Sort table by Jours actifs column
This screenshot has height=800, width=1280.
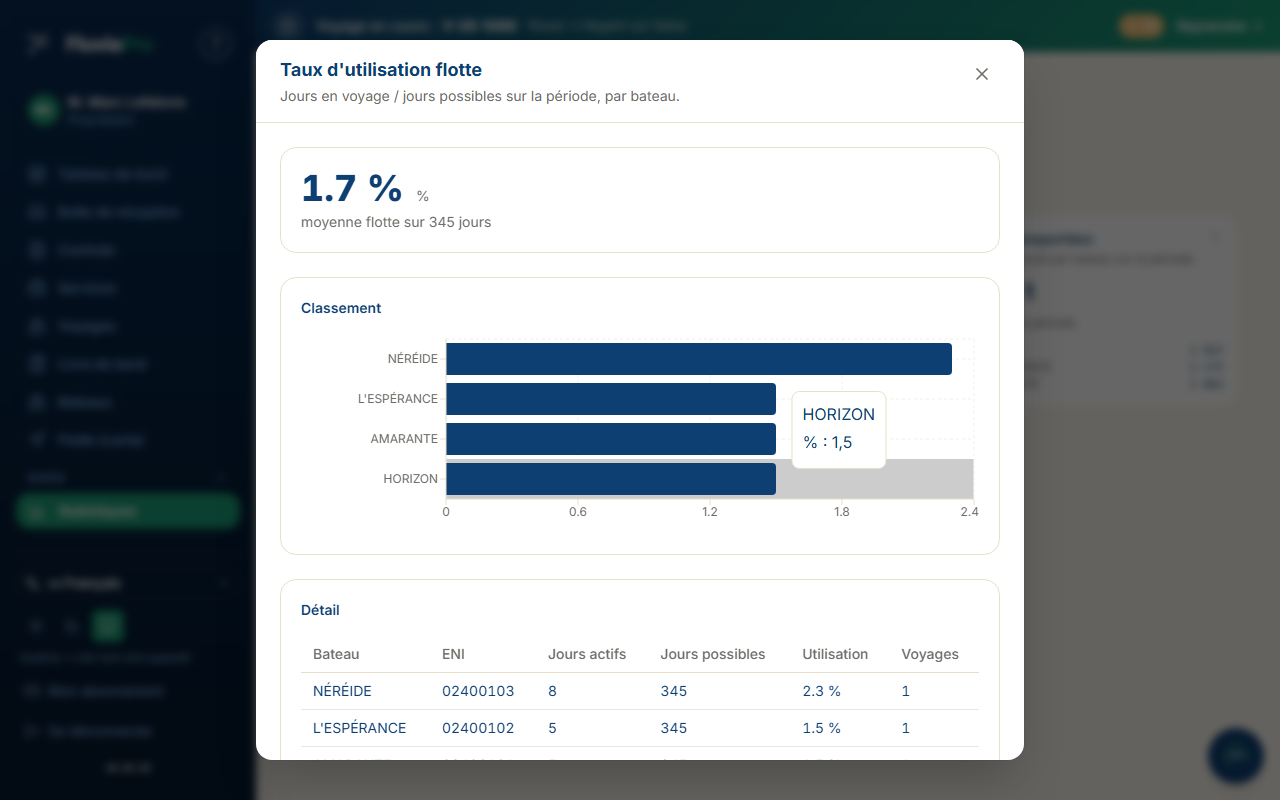(587, 654)
